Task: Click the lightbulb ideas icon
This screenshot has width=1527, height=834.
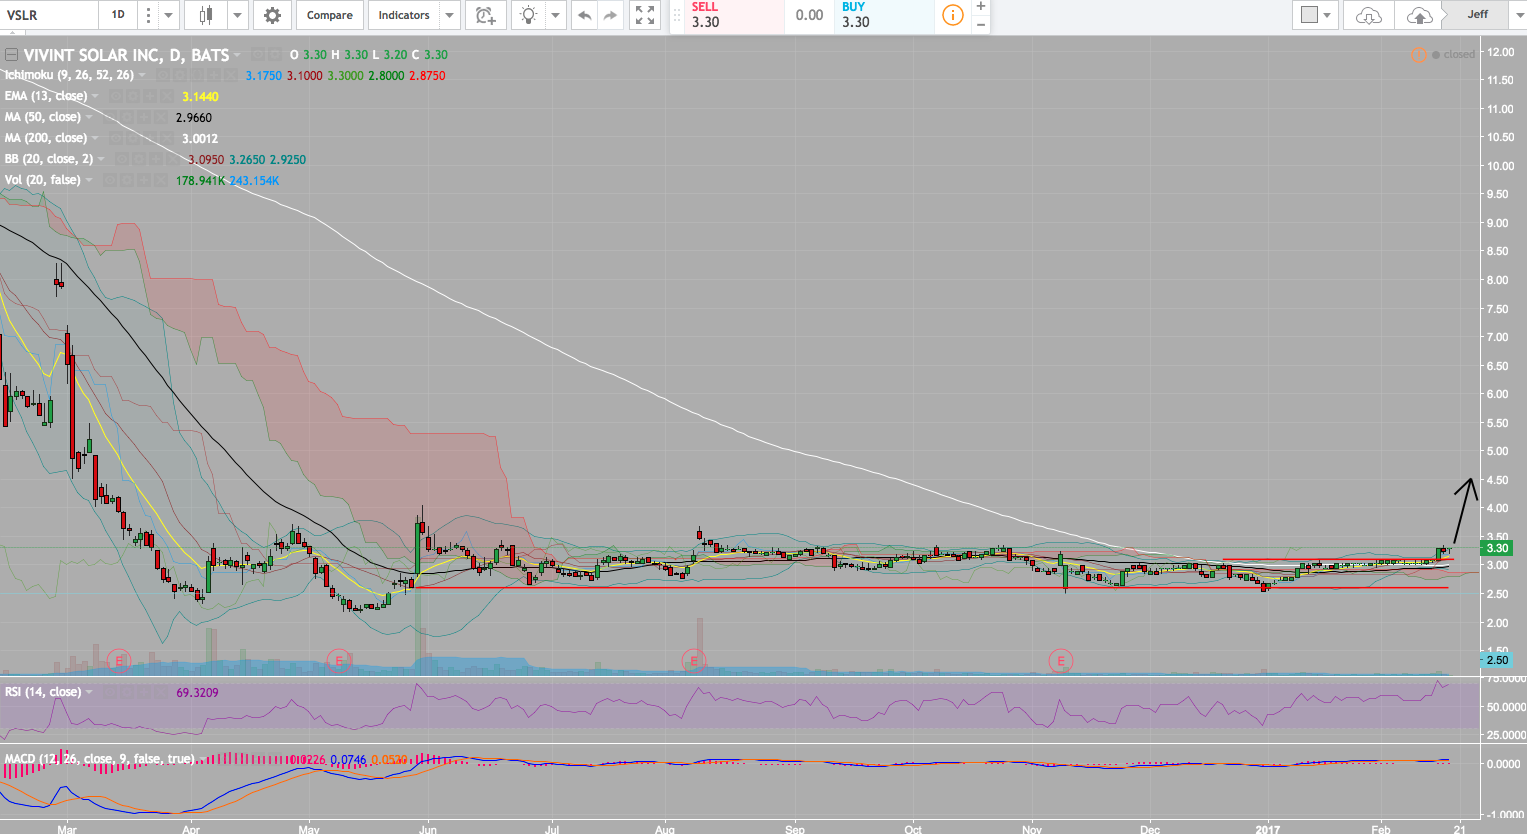Action: tap(528, 15)
